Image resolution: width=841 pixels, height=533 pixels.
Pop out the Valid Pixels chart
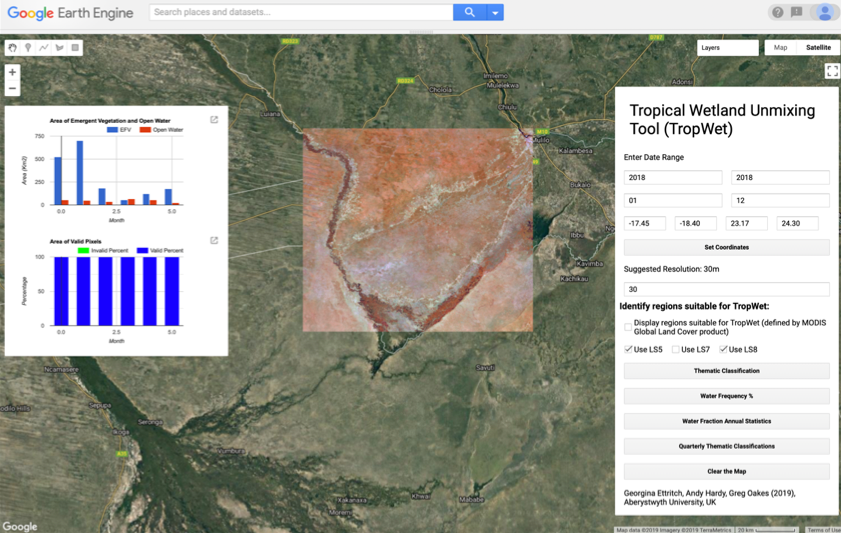coord(214,240)
